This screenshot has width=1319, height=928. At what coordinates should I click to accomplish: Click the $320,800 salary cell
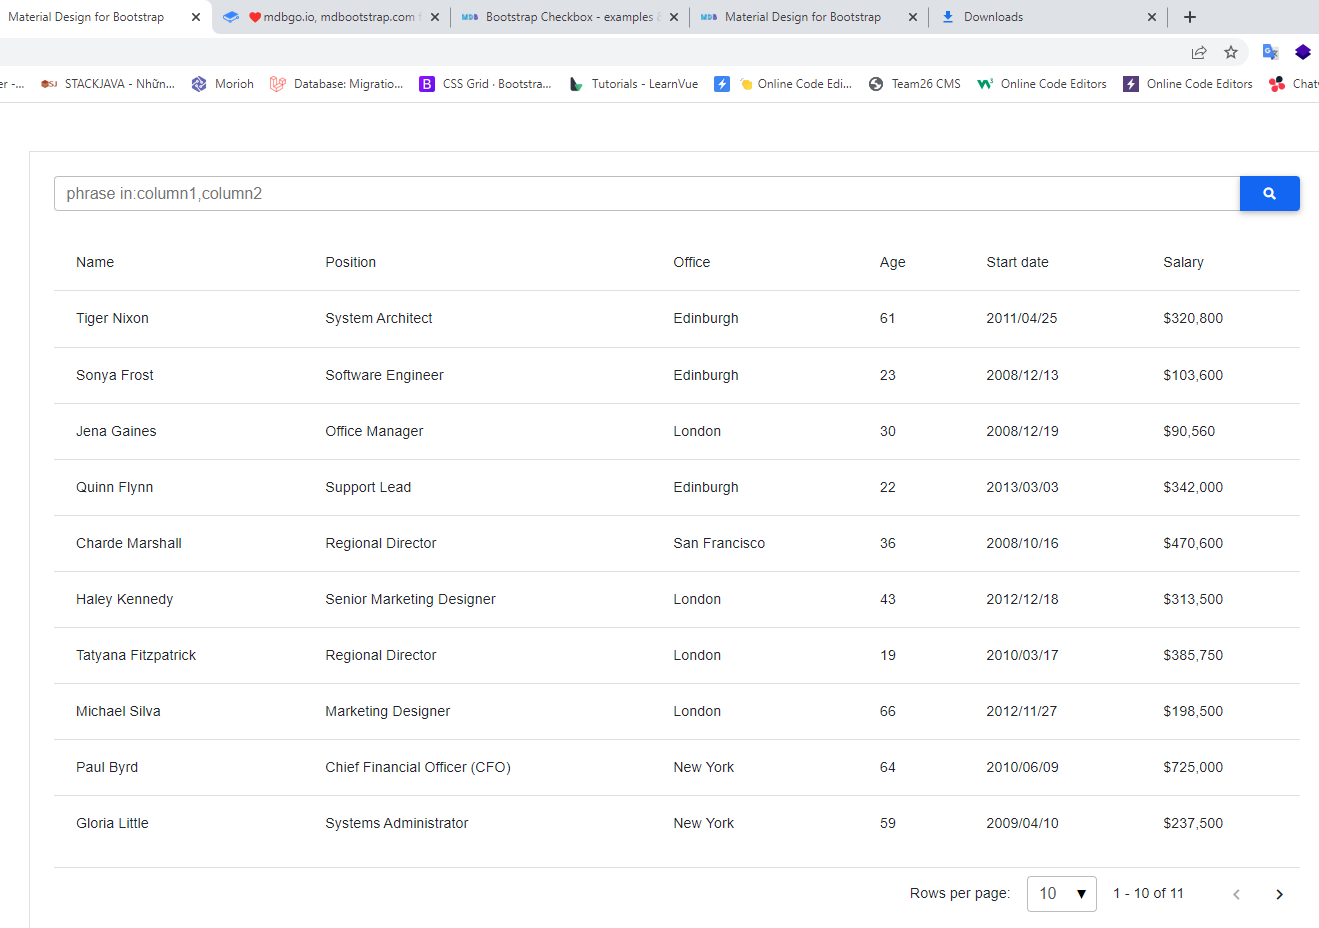[1193, 318]
